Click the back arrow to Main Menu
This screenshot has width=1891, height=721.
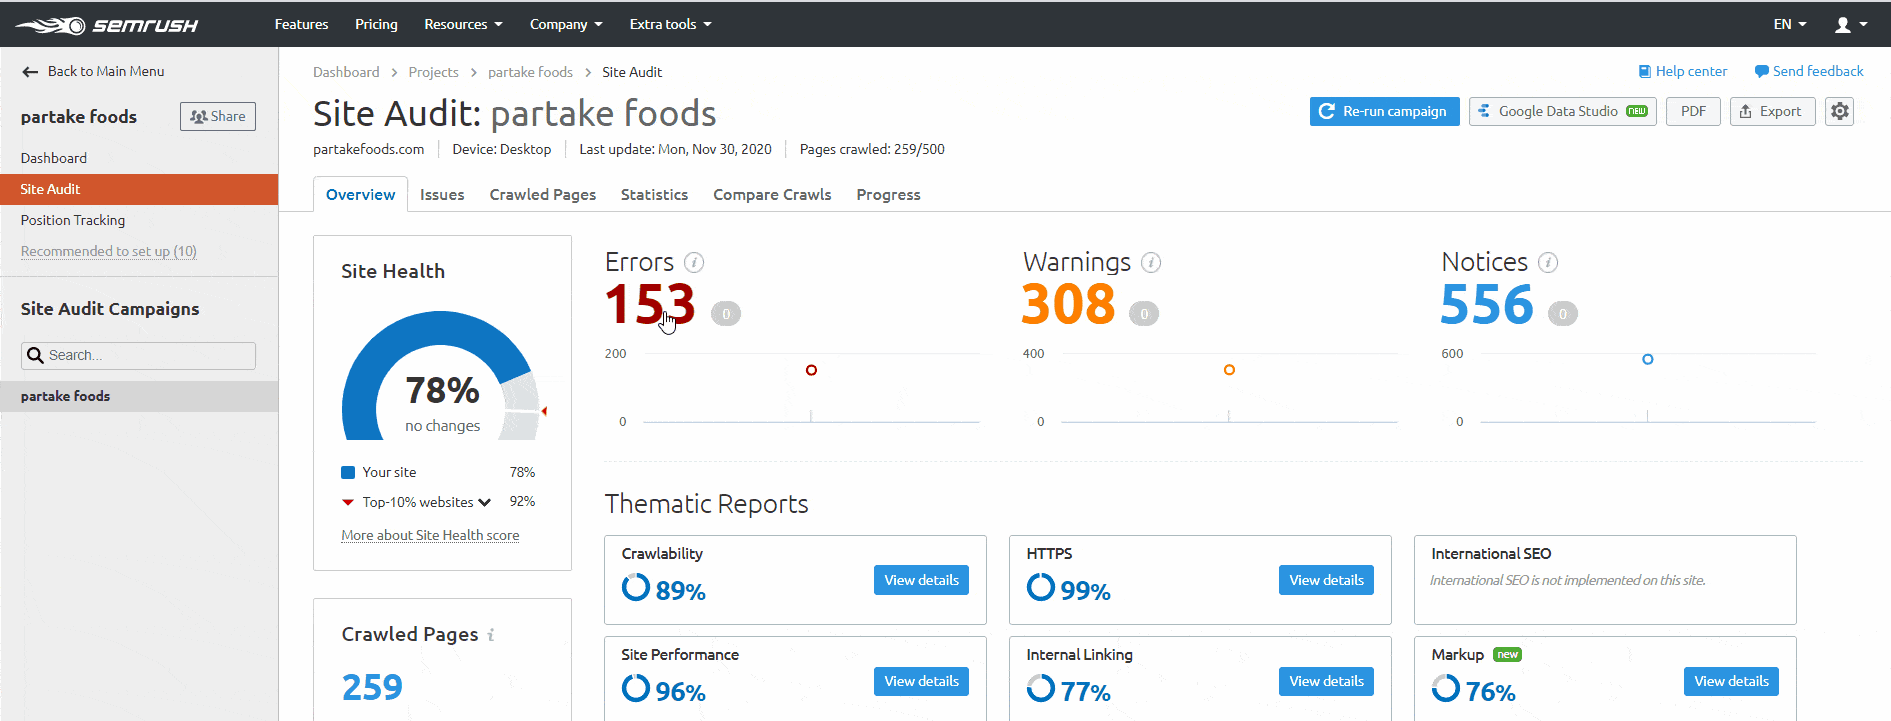point(30,72)
